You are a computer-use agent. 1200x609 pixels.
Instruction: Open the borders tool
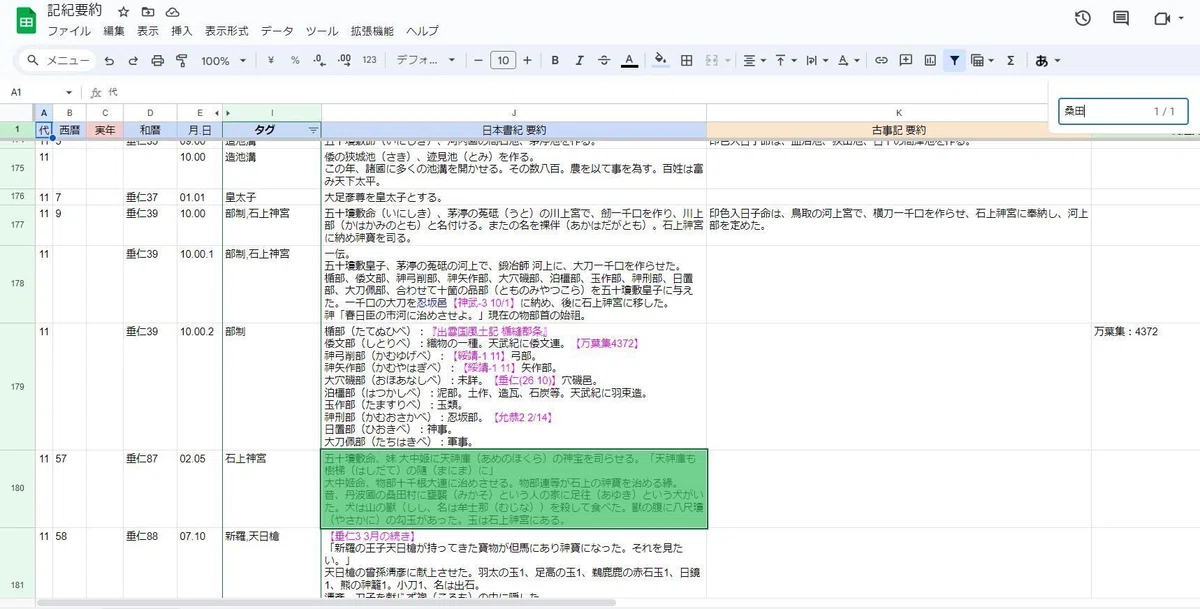pos(687,61)
